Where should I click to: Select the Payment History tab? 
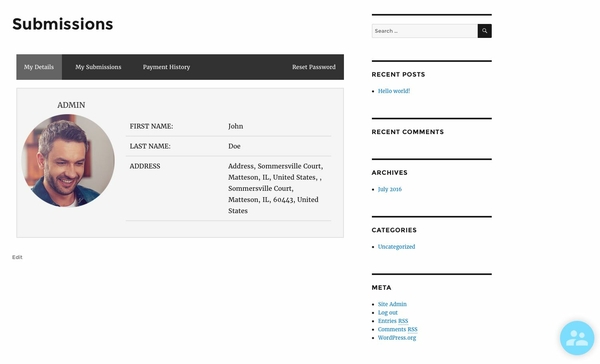166,67
